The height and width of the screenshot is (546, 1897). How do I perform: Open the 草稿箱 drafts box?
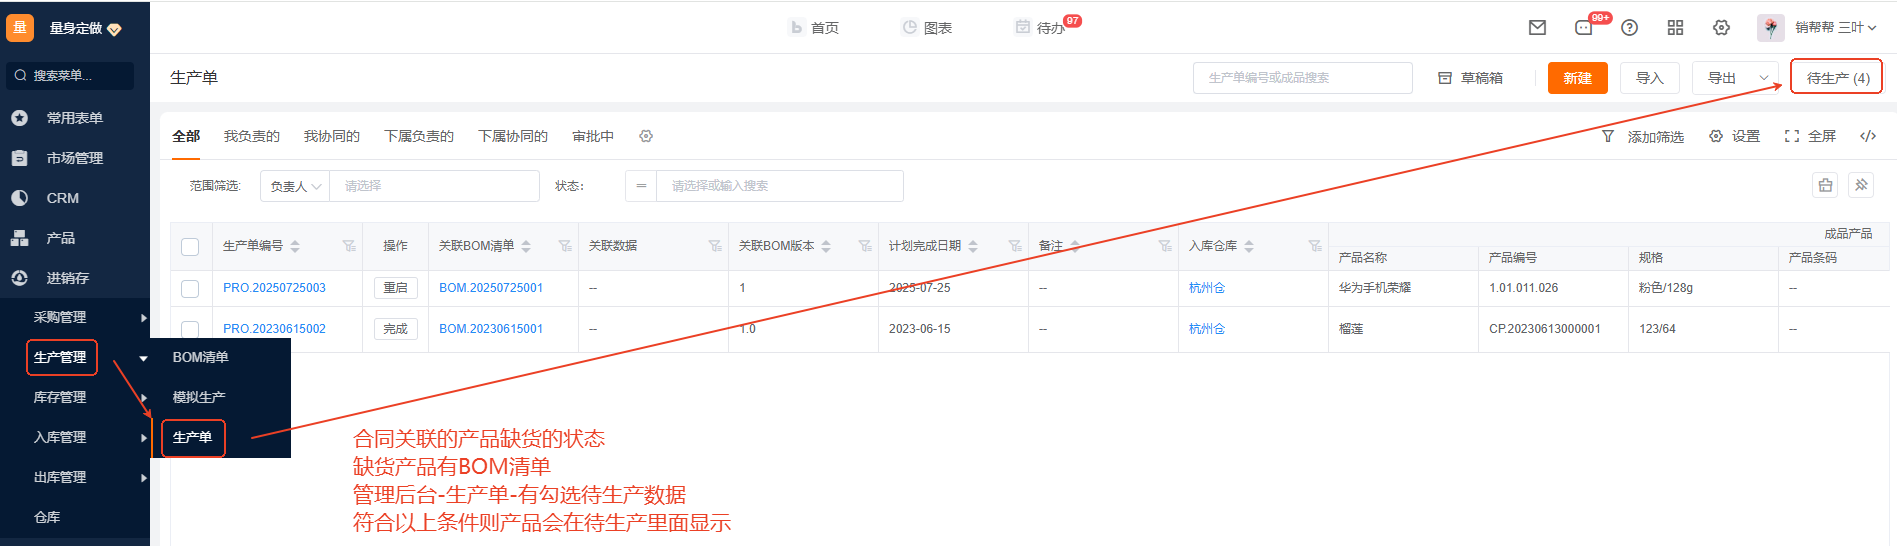point(1471,78)
